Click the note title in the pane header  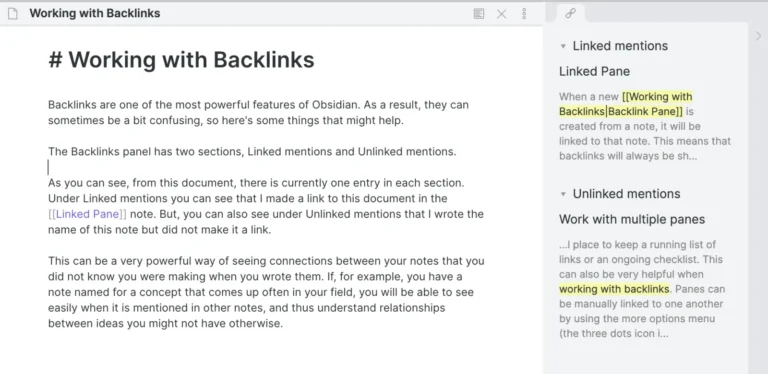(x=95, y=13)
